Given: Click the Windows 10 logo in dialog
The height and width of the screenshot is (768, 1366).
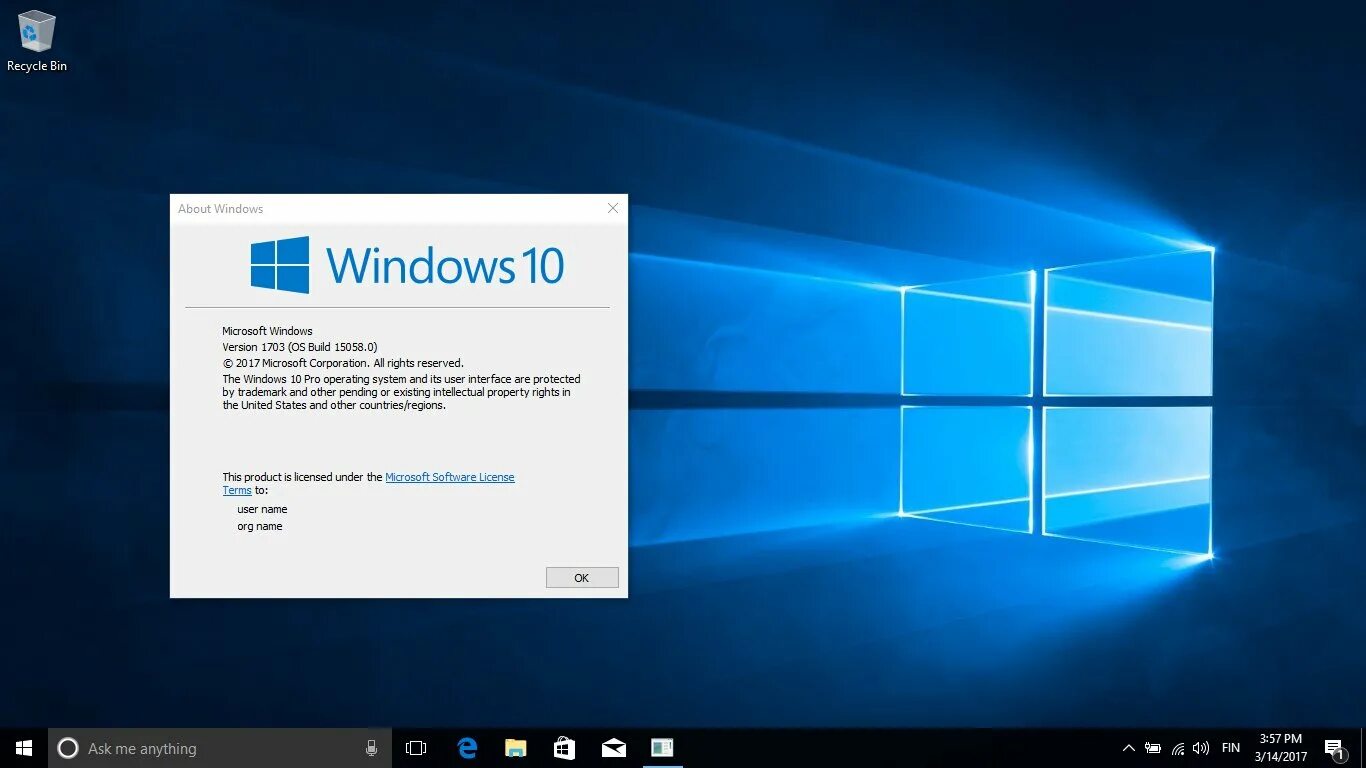Looking at the screenshot, I should click(x=407, y=265).
